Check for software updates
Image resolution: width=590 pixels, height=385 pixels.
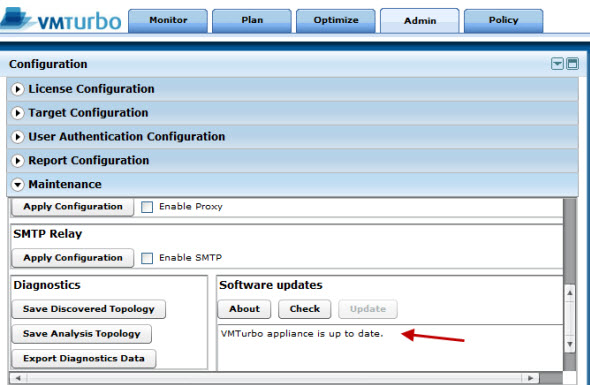[x=304, y=309]
